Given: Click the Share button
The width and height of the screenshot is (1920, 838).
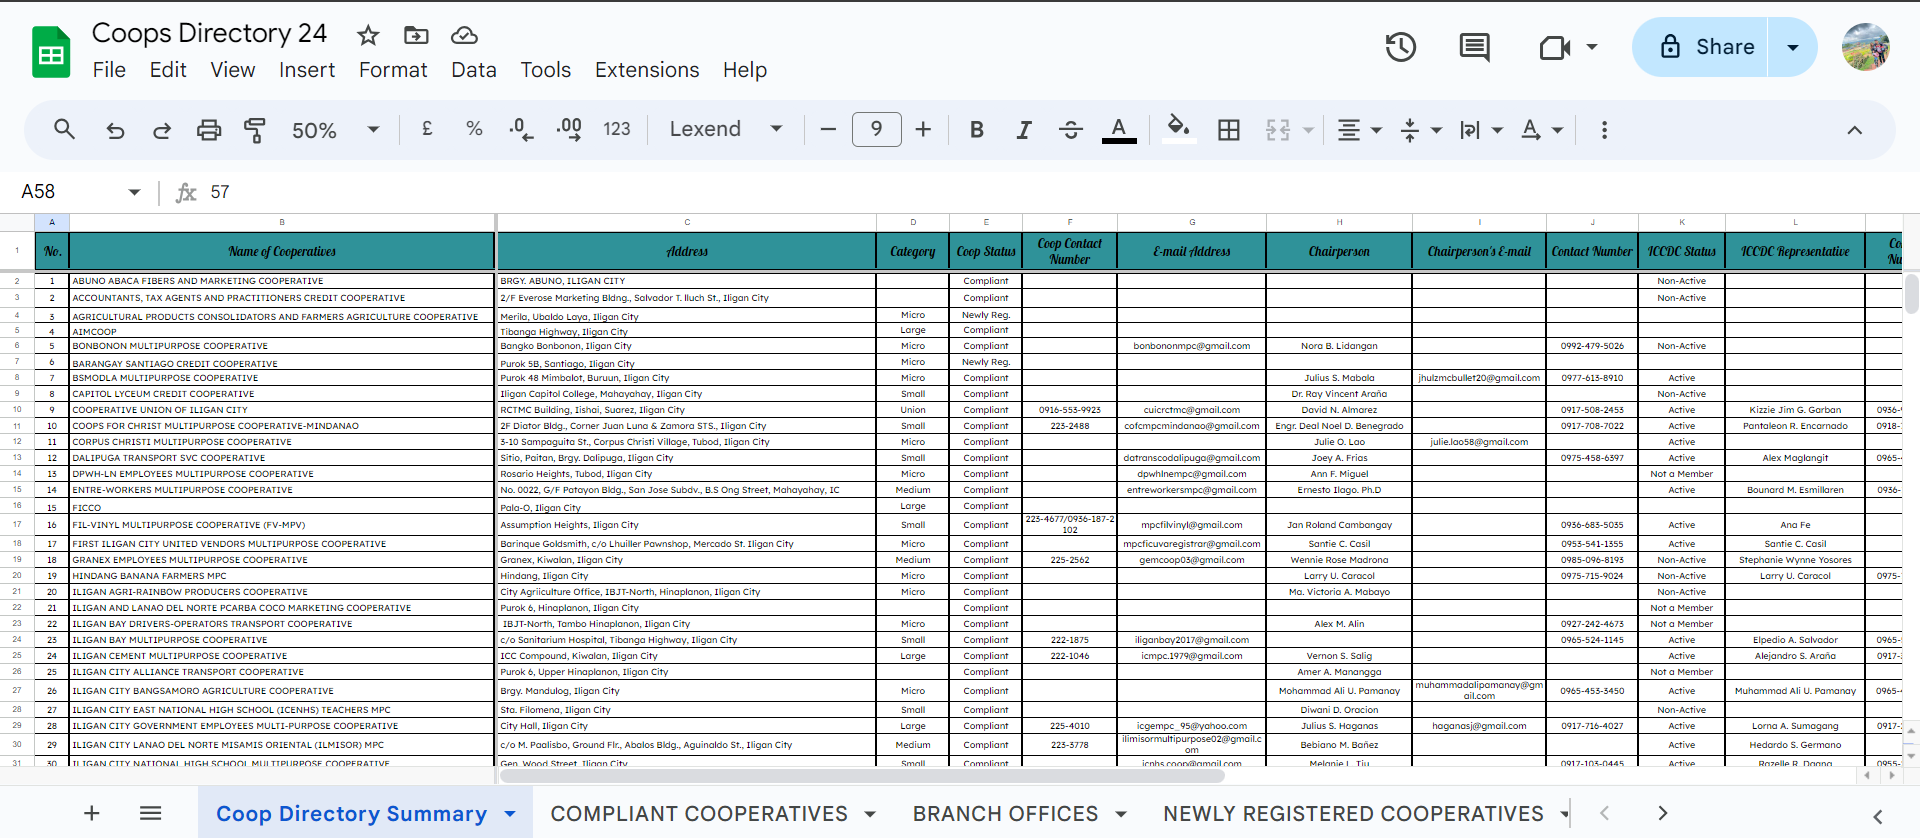Looking at the screenshot, I should pyautogui.click(x=1701, y=47).
